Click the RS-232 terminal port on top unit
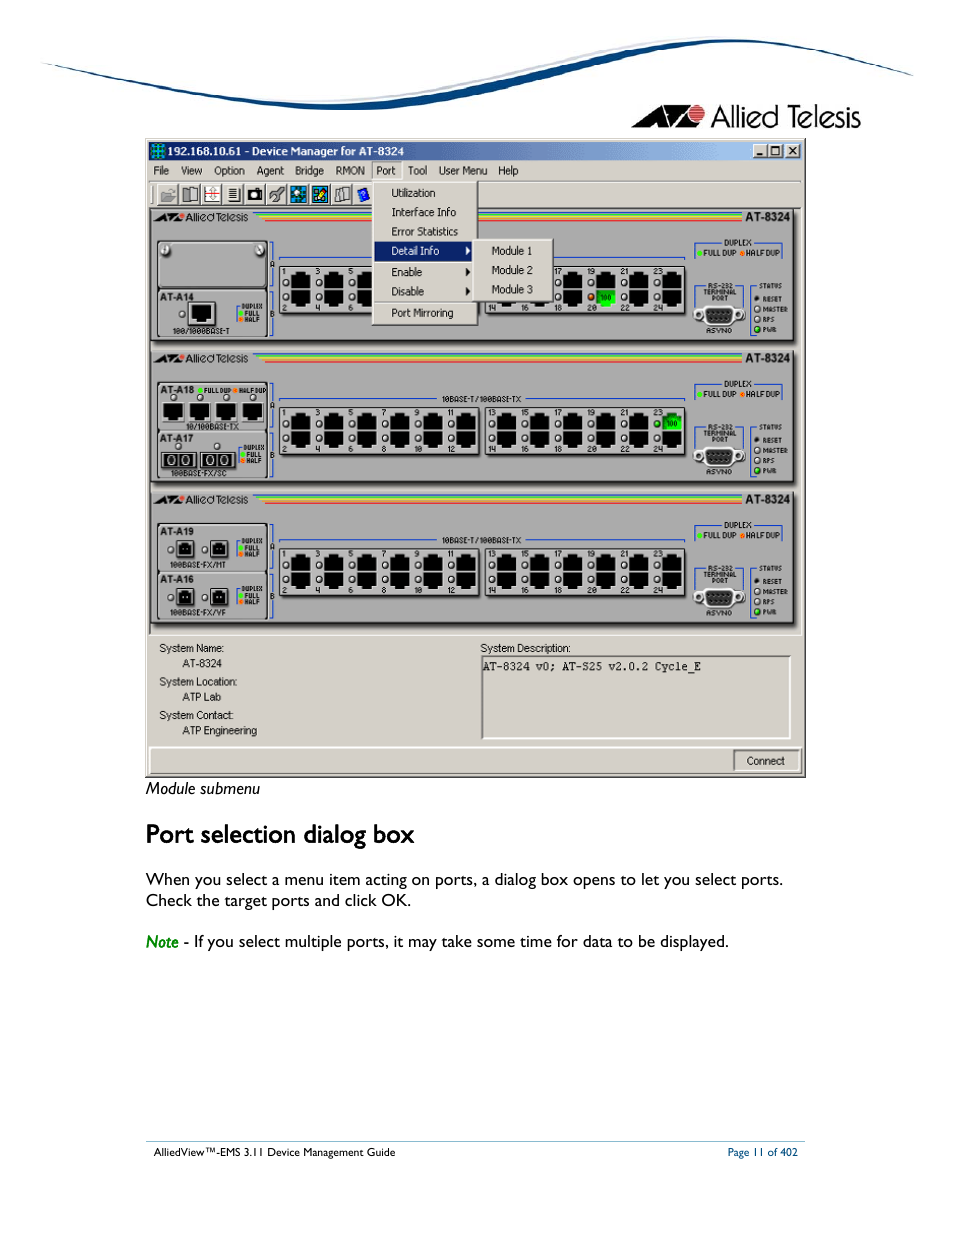Screen dimensions: 954x1235 719,315
